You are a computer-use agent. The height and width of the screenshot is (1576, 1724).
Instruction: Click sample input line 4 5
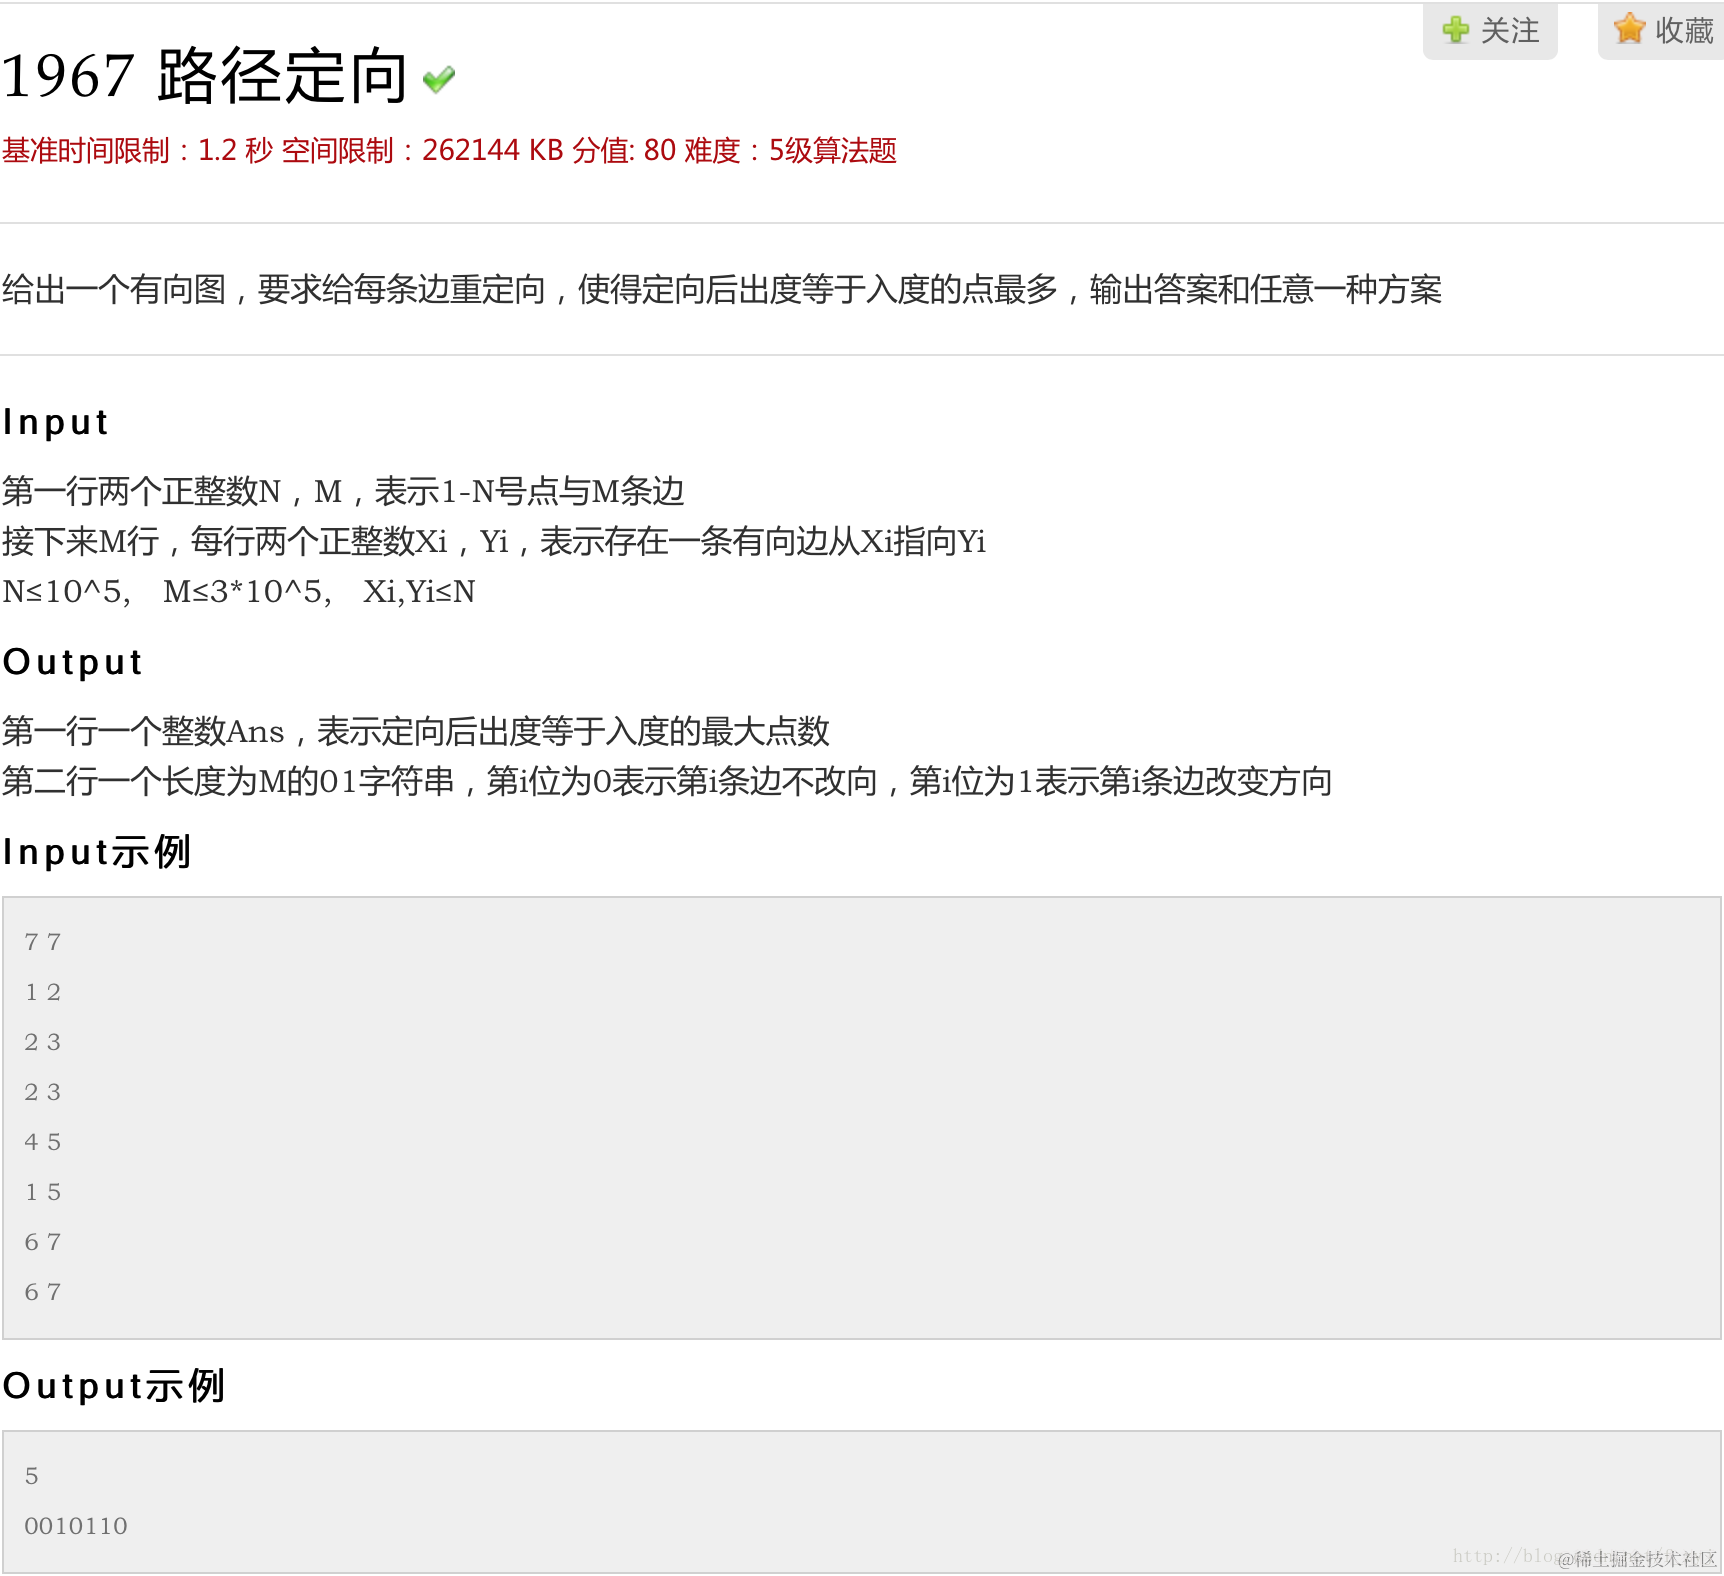pyautogui.click(x=43, y=1142)
